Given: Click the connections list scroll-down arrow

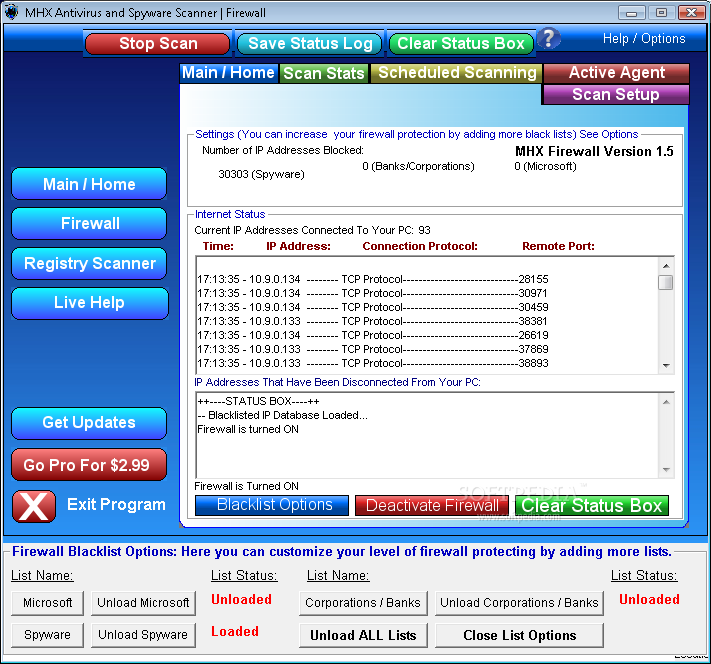Looking at the screenshot, I should pyautogui.click(x=666, y=366).
